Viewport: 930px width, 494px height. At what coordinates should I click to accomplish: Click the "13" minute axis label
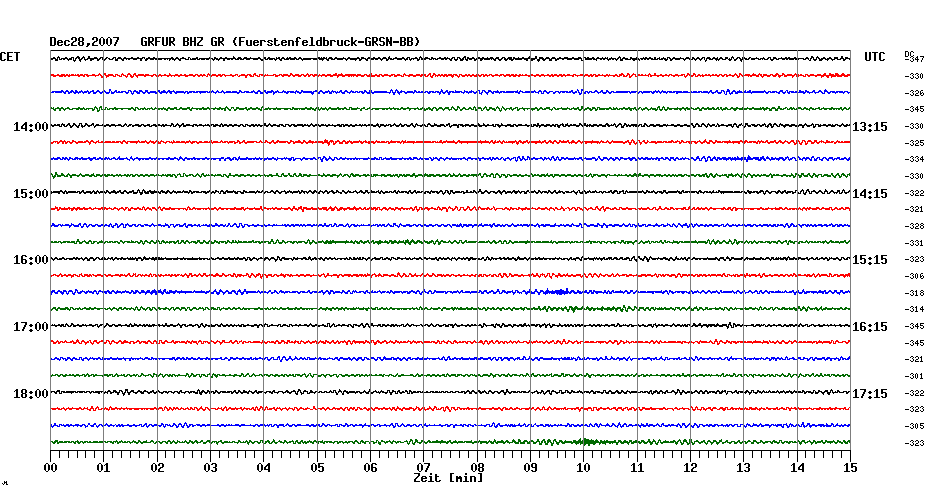pos(744,468)
